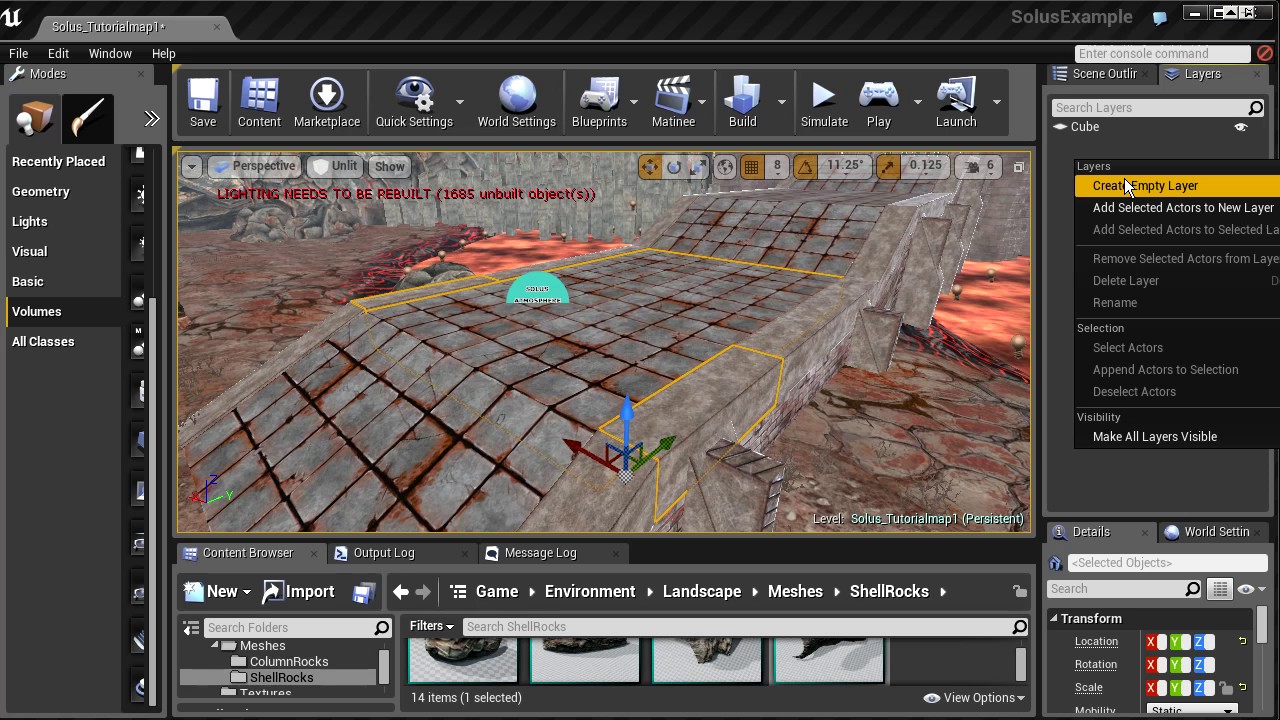Select Paint mode brush icon

(87, 119)
